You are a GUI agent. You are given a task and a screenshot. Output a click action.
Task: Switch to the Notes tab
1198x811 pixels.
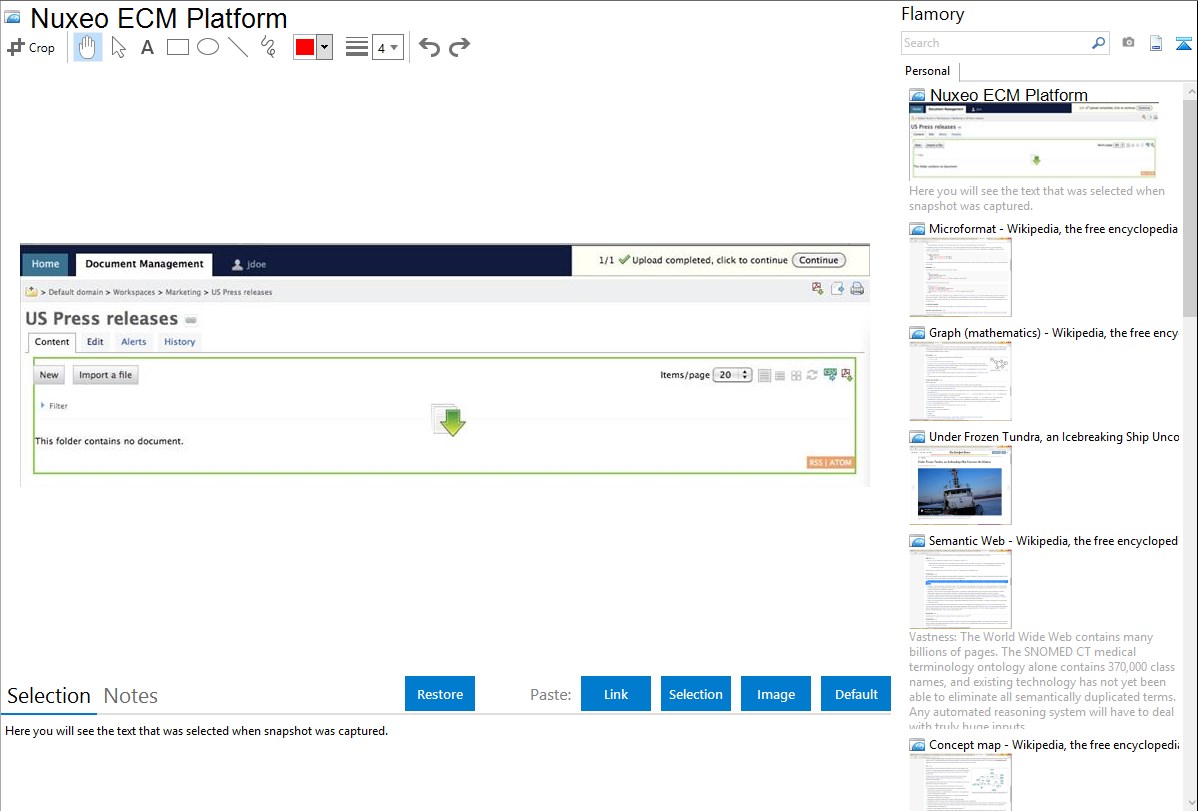coord(131,696)
